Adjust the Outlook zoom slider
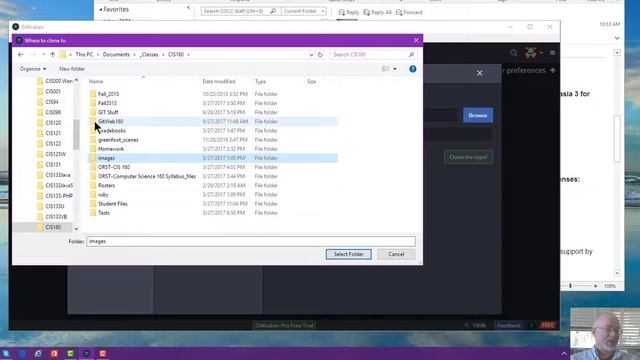This screenshot has height=360, width=640. 570,286
